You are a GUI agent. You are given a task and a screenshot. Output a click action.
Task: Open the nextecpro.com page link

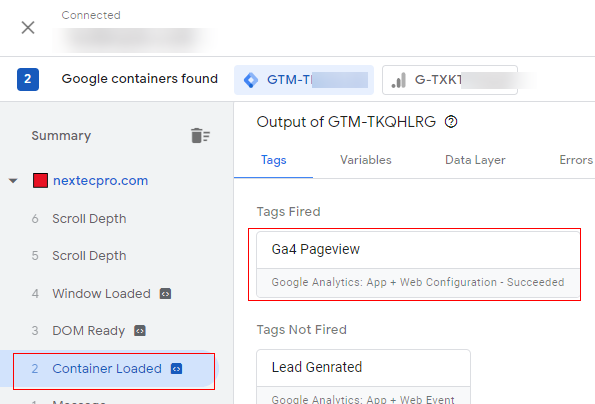pyautogui.click(x=101, y=181)
